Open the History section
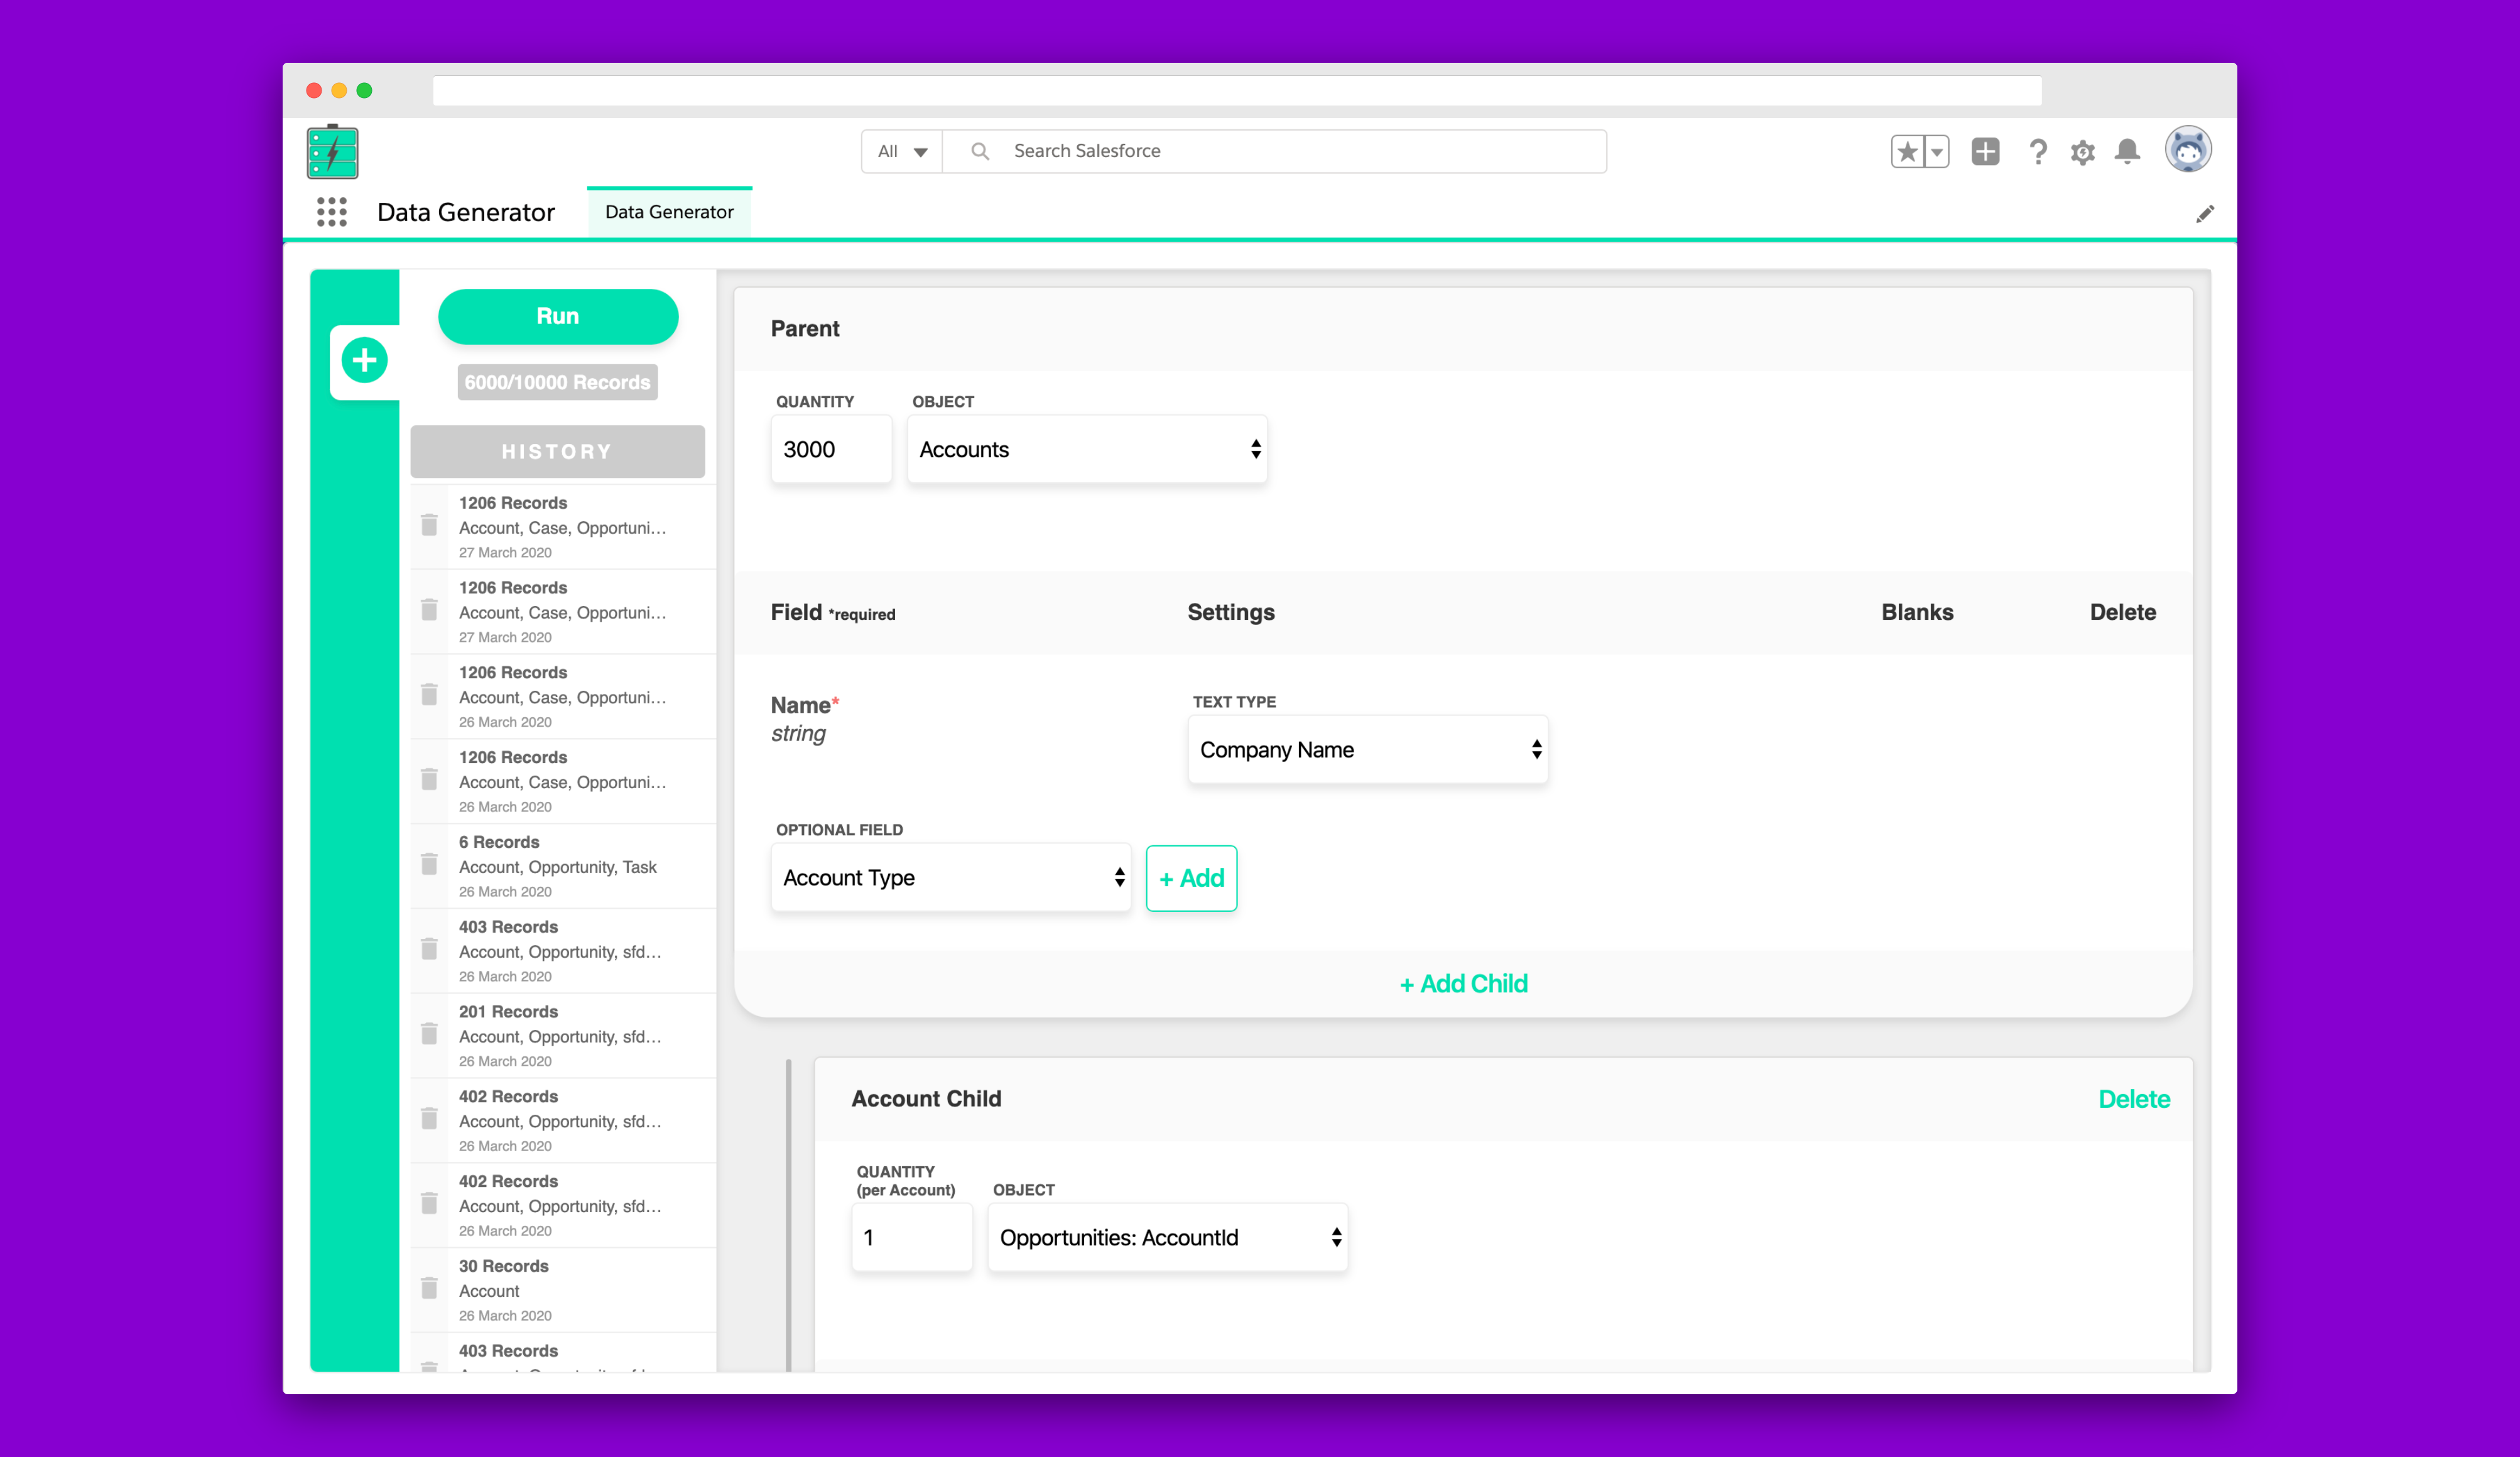This screenshot has width=2520, height=1457. pyautogui.click(x=557, y=451)
